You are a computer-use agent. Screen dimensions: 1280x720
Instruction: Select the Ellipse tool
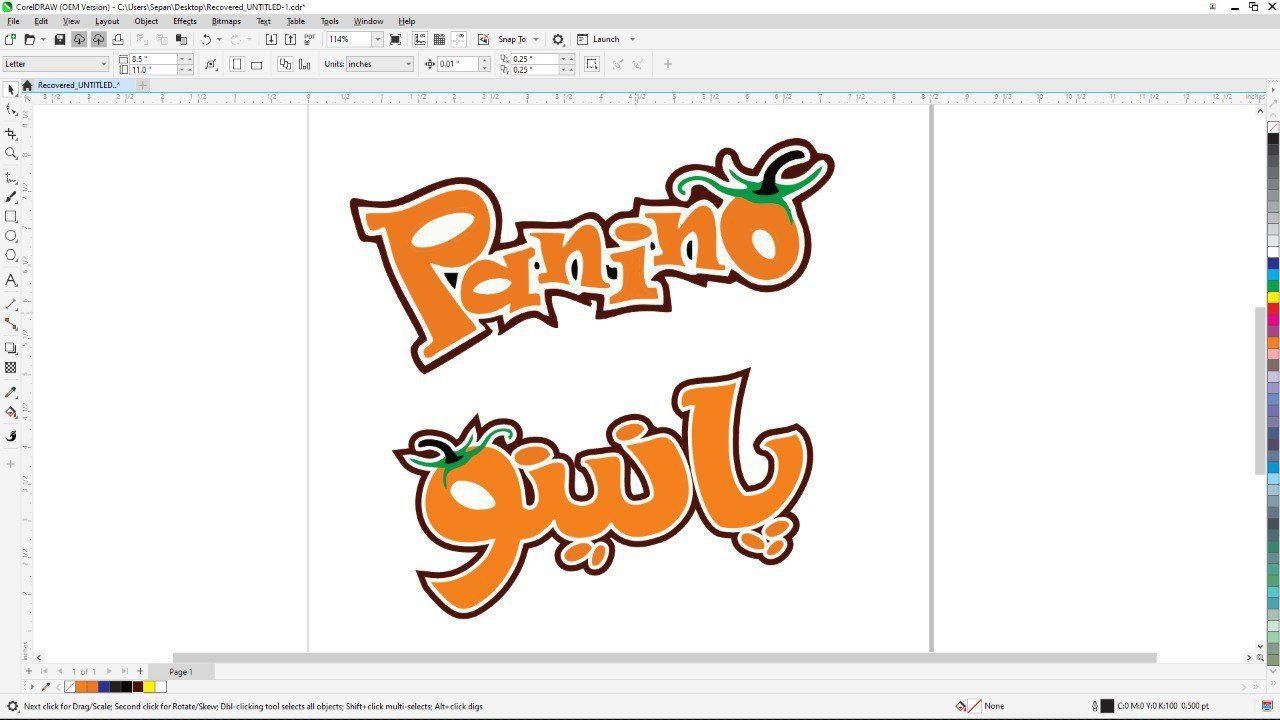coord(11,236)
